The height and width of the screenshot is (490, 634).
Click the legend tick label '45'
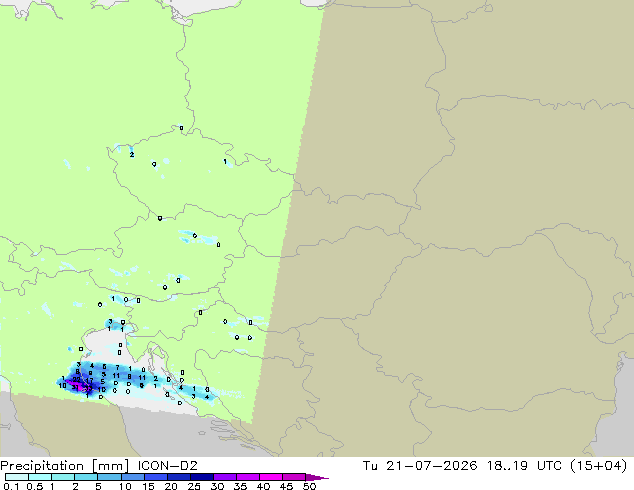(x=287, y=486)
